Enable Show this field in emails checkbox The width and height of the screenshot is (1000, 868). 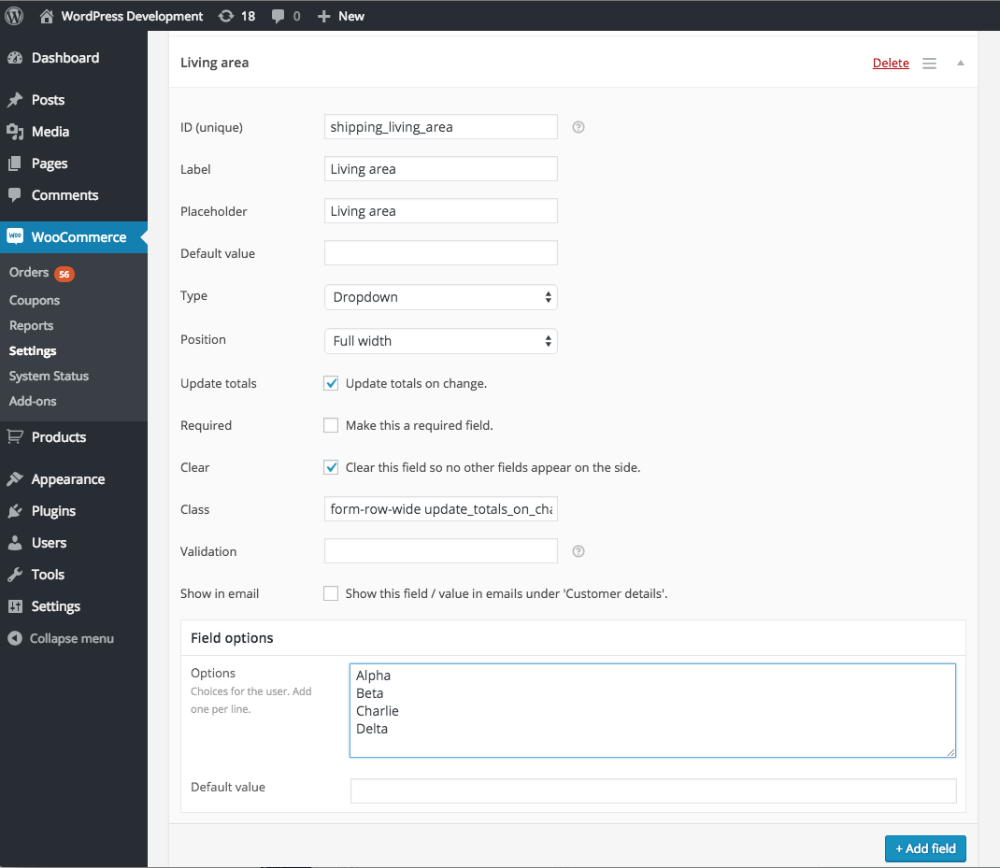tap(330, 594)
